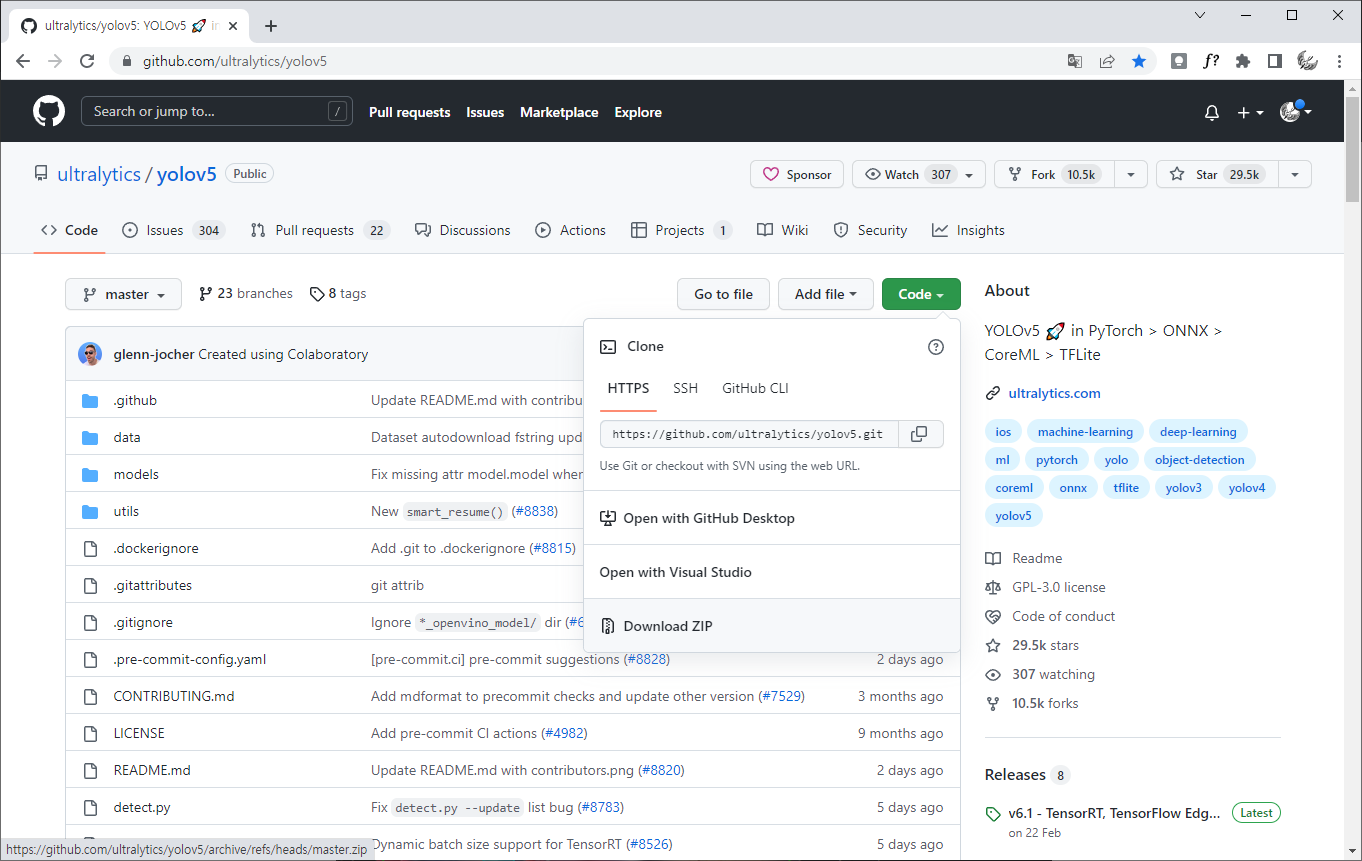Click the browser translate icon

point(1075,61)
